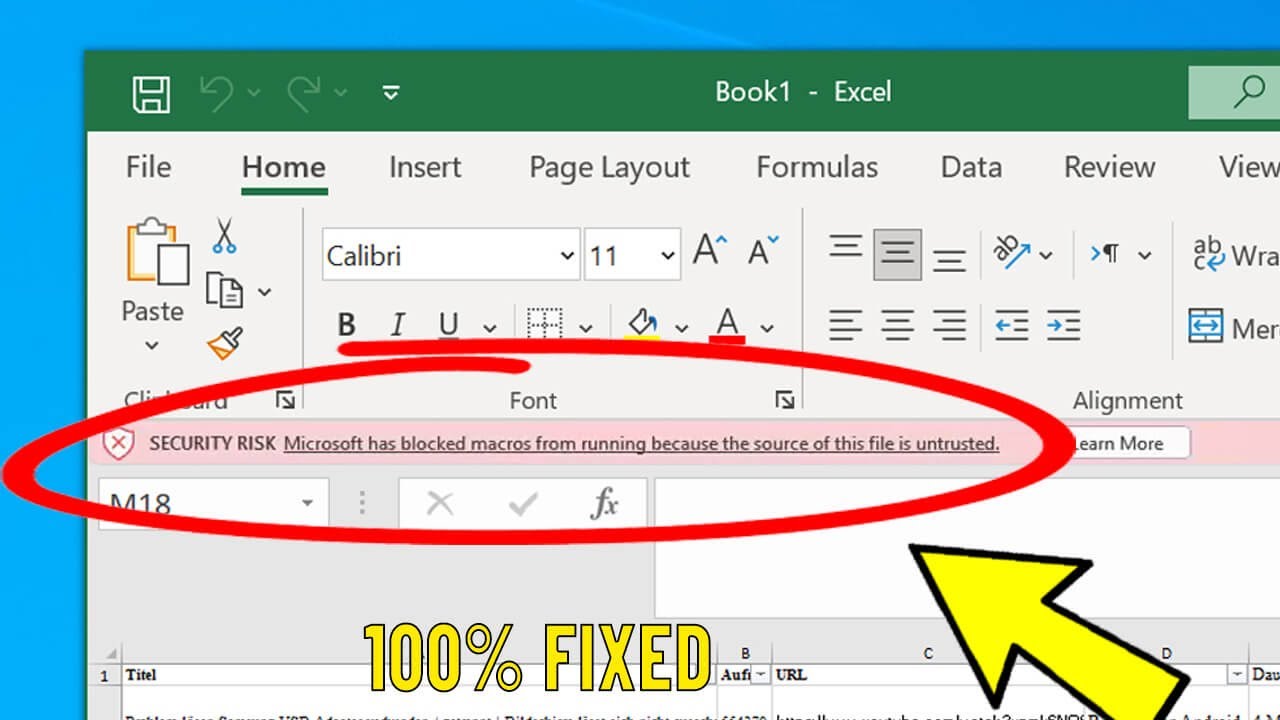Align text to the right
The image size is (1280, 720).
pos(949,325)
